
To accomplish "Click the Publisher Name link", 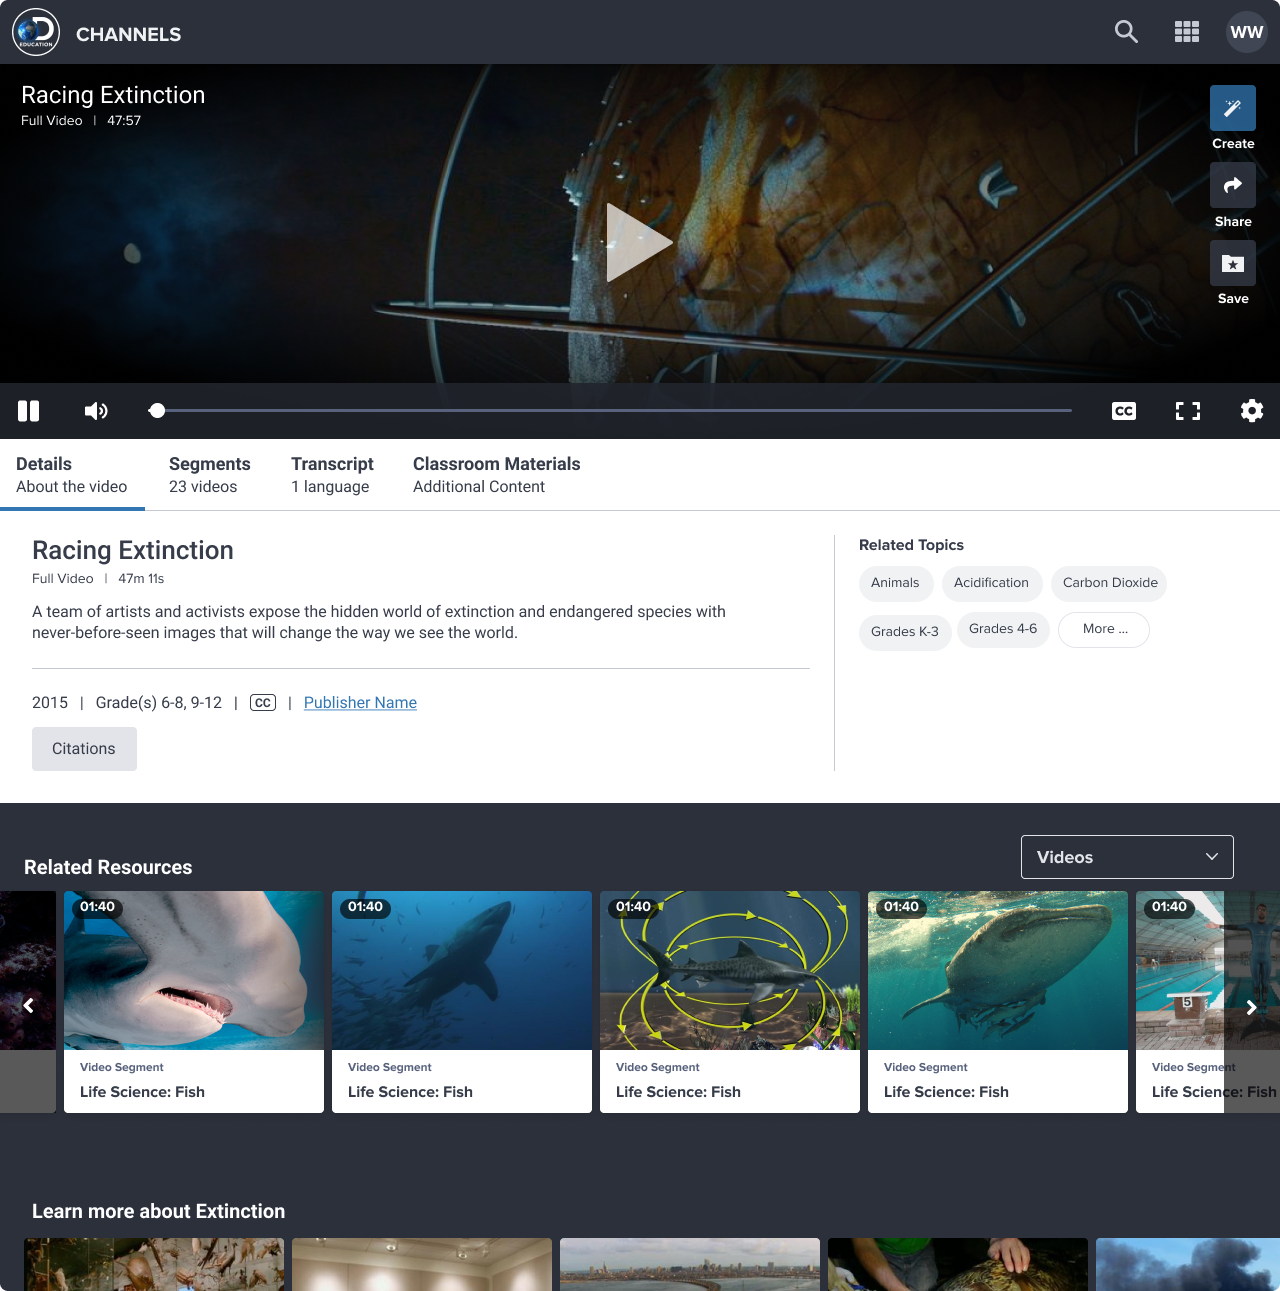I will pyautogui.click(x=360, y=702).
